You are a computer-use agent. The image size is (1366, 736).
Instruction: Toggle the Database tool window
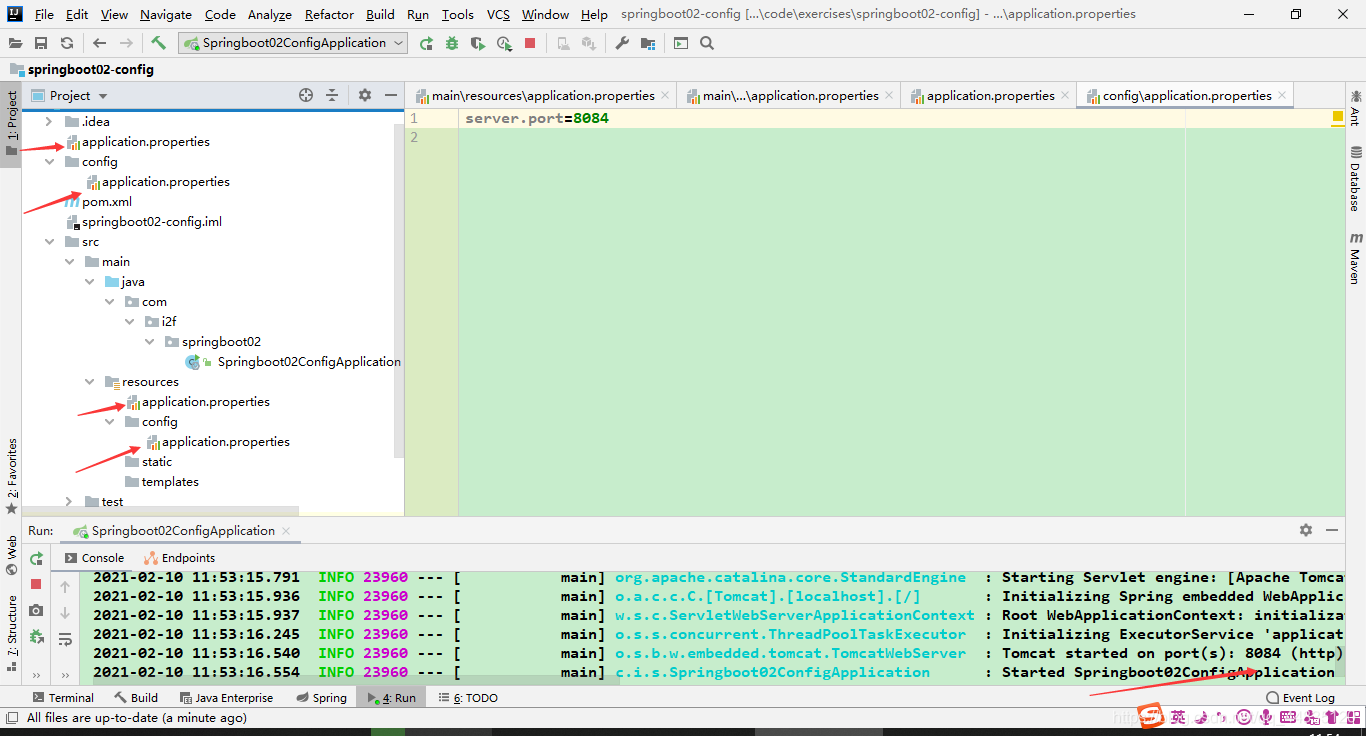pos(1356,178)
